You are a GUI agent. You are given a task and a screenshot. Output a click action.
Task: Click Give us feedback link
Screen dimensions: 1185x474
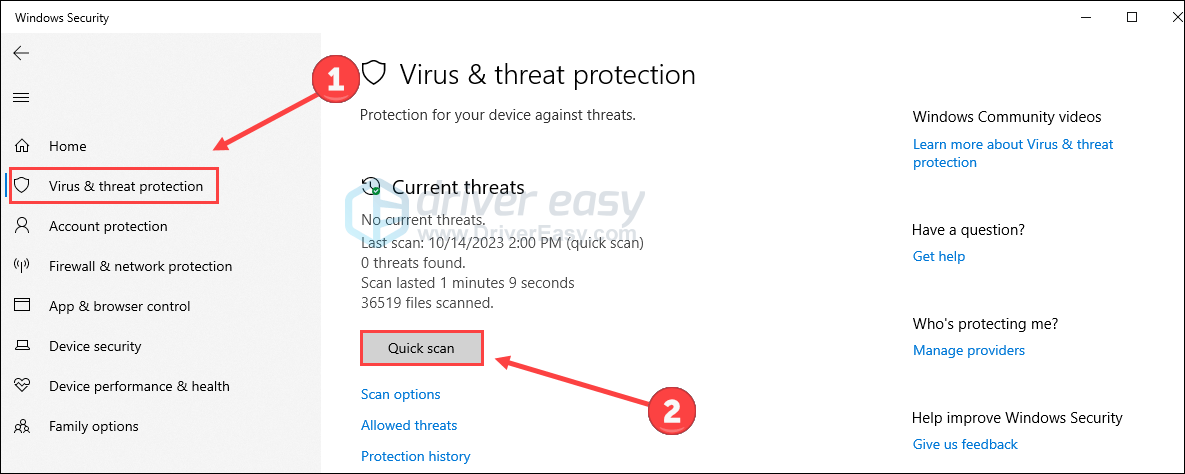pos(965,445)
